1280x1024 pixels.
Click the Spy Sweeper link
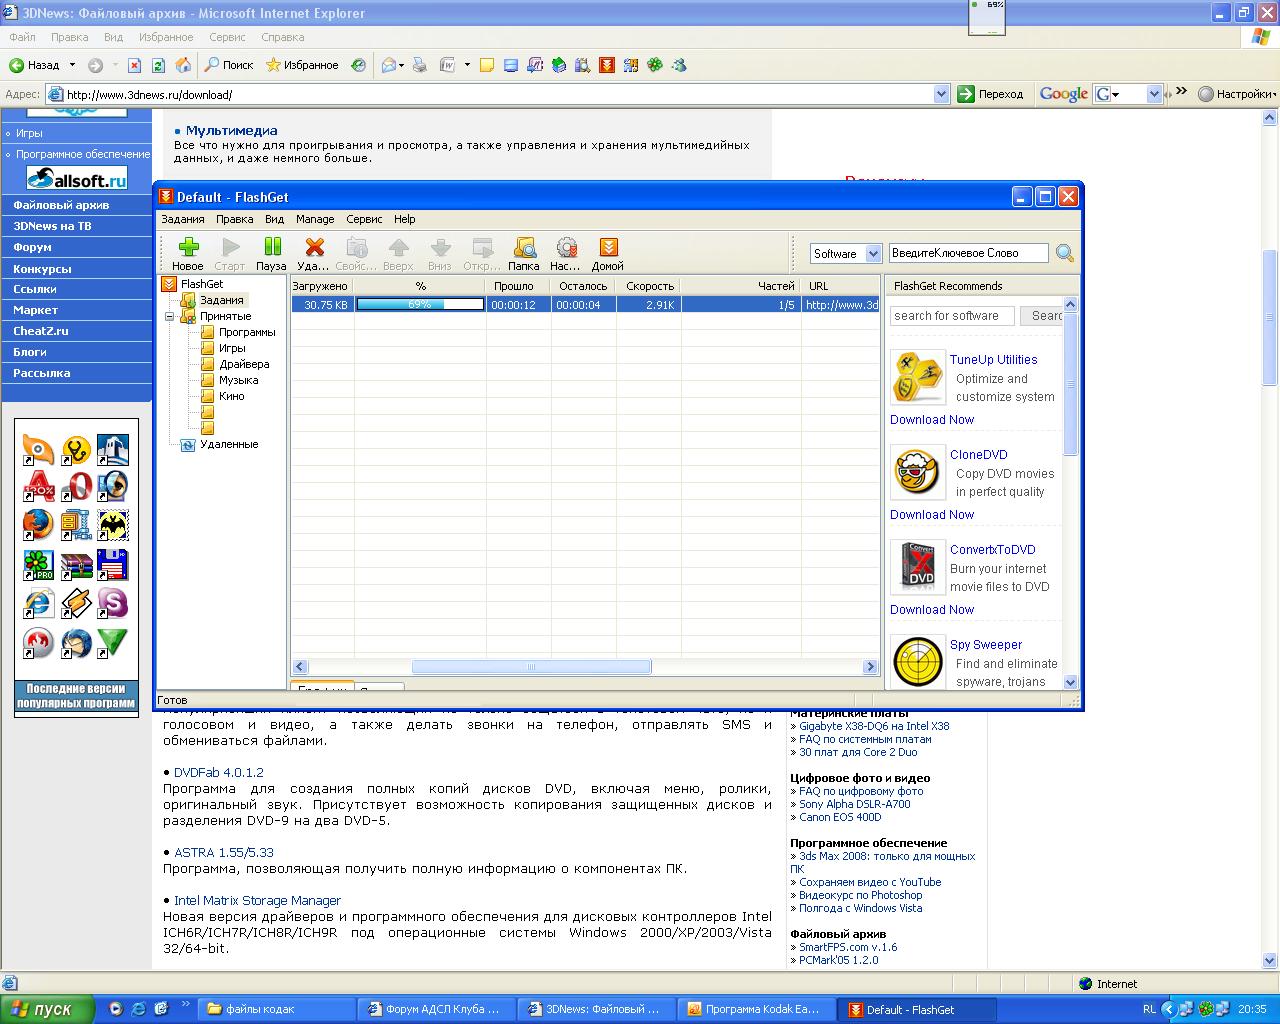[x=986, y=645]
